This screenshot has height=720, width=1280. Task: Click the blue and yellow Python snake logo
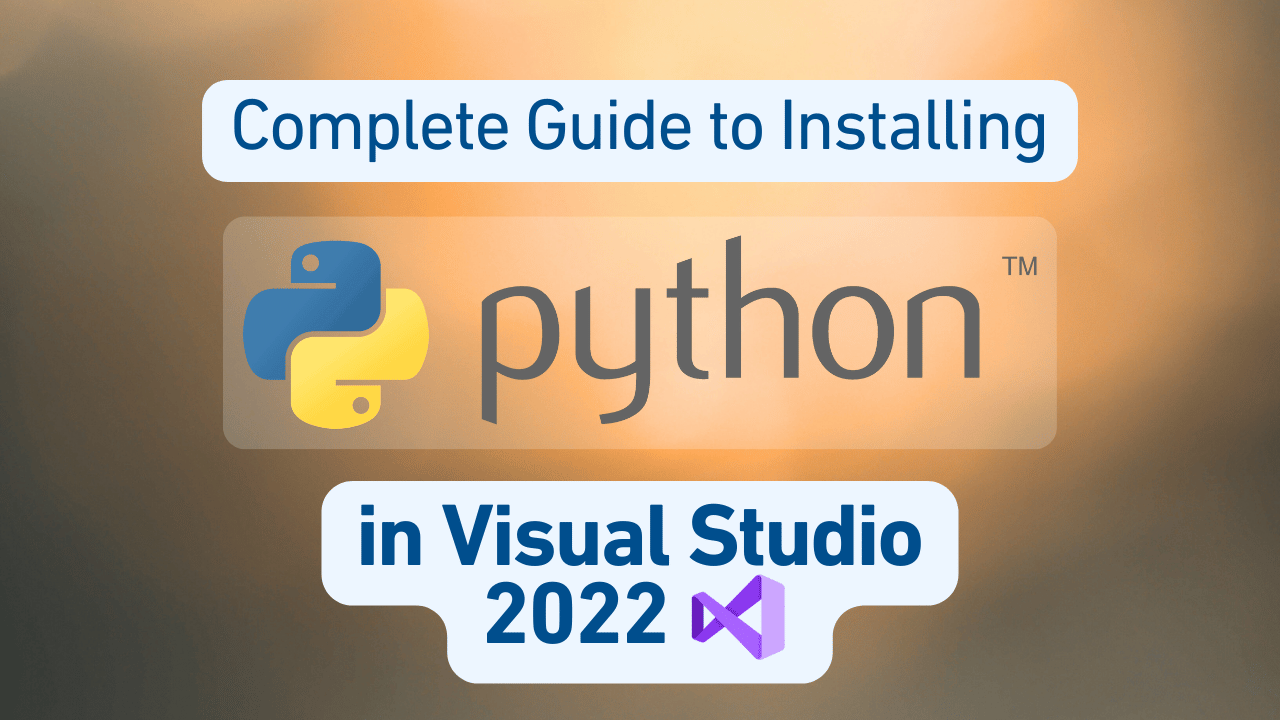tap(336, 333)
